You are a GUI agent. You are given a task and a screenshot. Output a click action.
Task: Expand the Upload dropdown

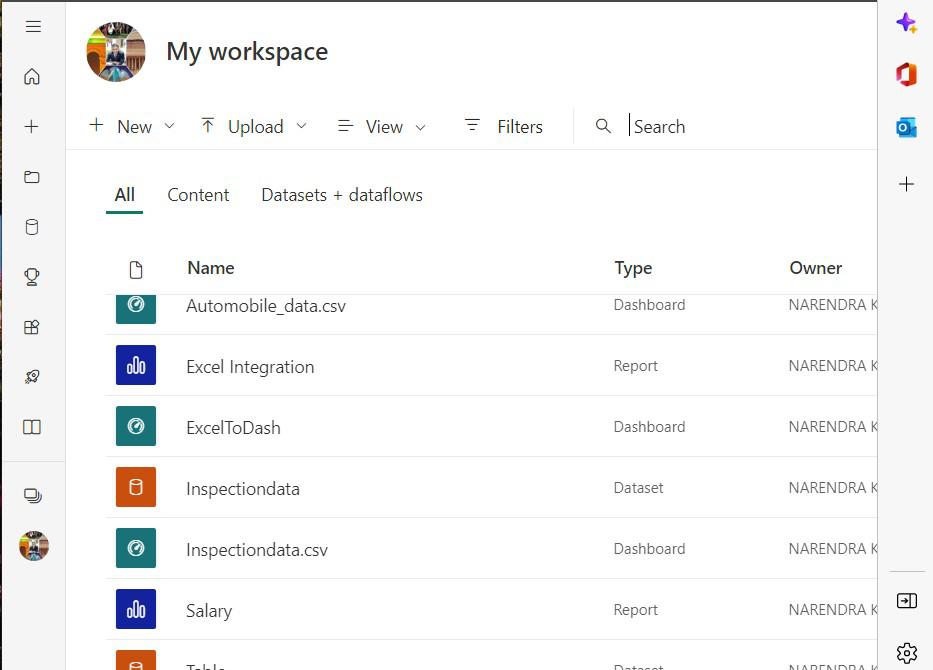click(254, 127)
